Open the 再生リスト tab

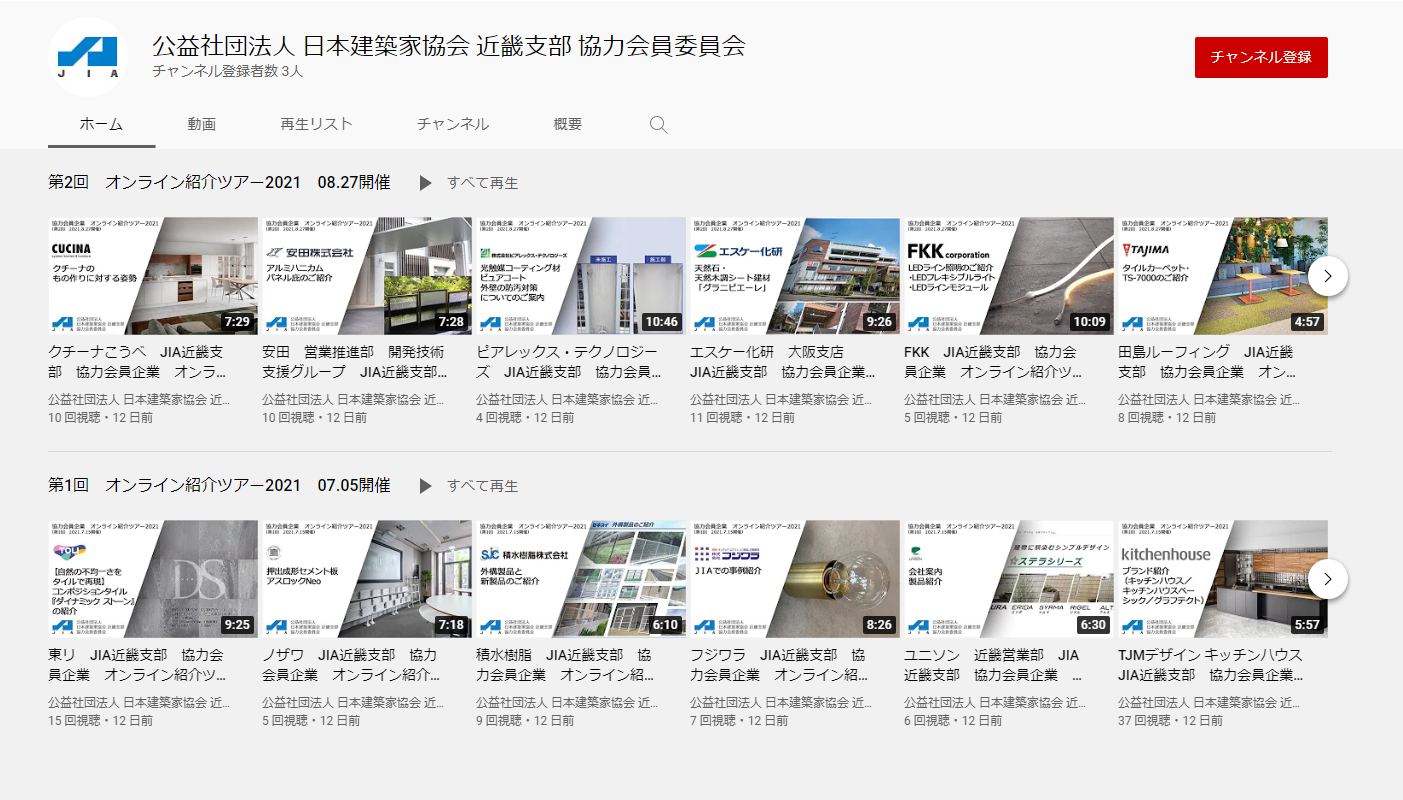316,124
